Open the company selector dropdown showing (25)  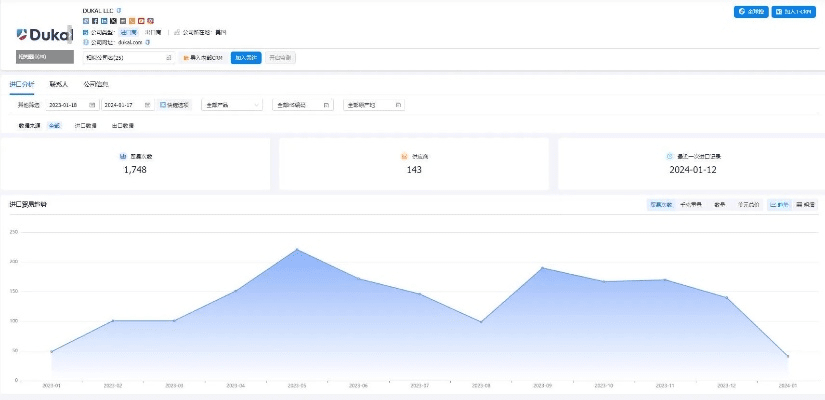[128, 58]
